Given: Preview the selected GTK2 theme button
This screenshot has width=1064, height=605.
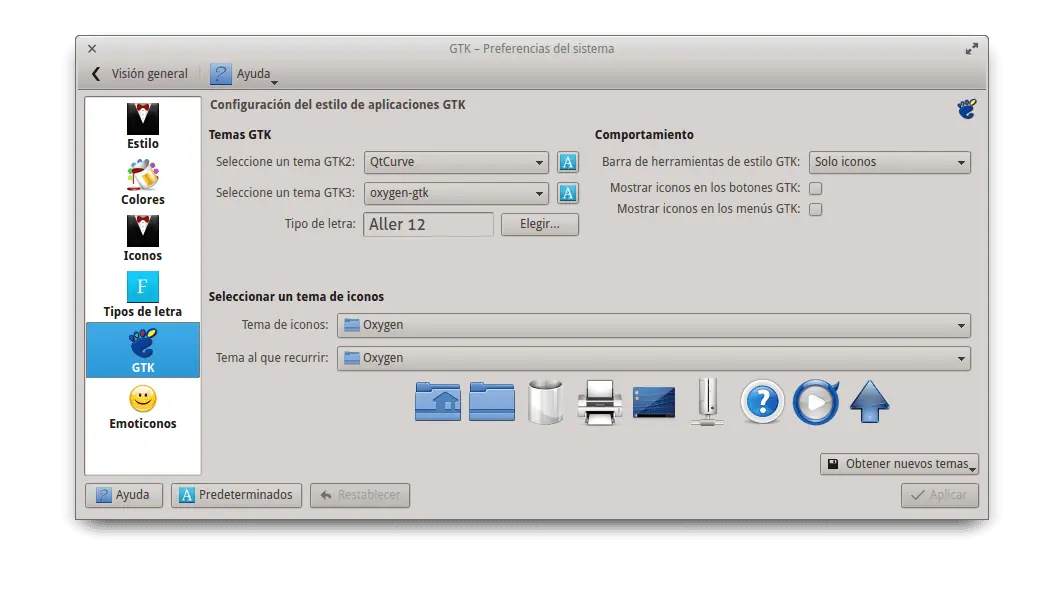Looking at the screenshot, I should 568,162.
